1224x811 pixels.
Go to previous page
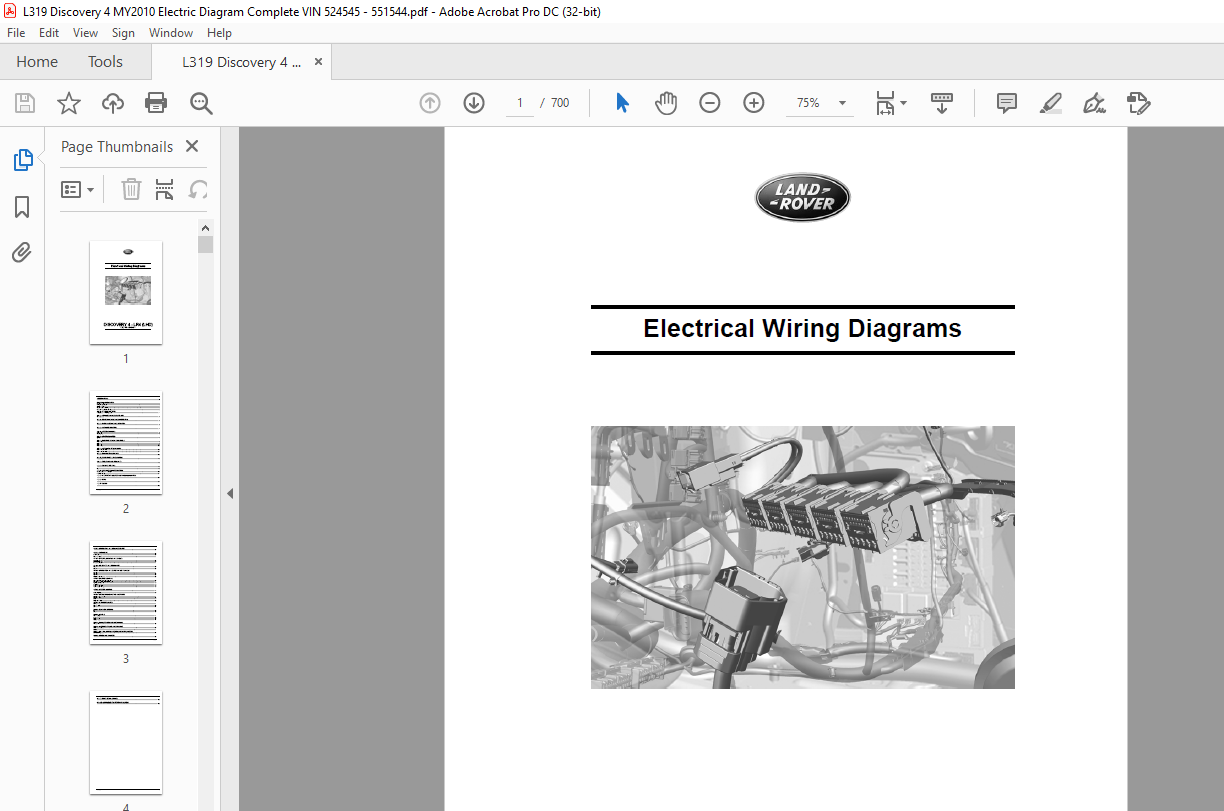pyautogui.click(x=430, y=103)
